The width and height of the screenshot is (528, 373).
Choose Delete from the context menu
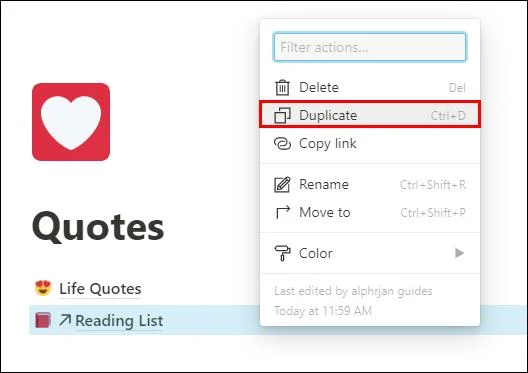point(370,88)
